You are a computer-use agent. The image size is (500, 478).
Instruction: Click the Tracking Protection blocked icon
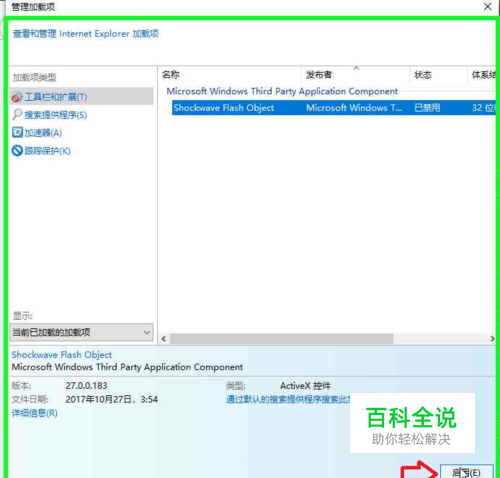pos(17,151)
